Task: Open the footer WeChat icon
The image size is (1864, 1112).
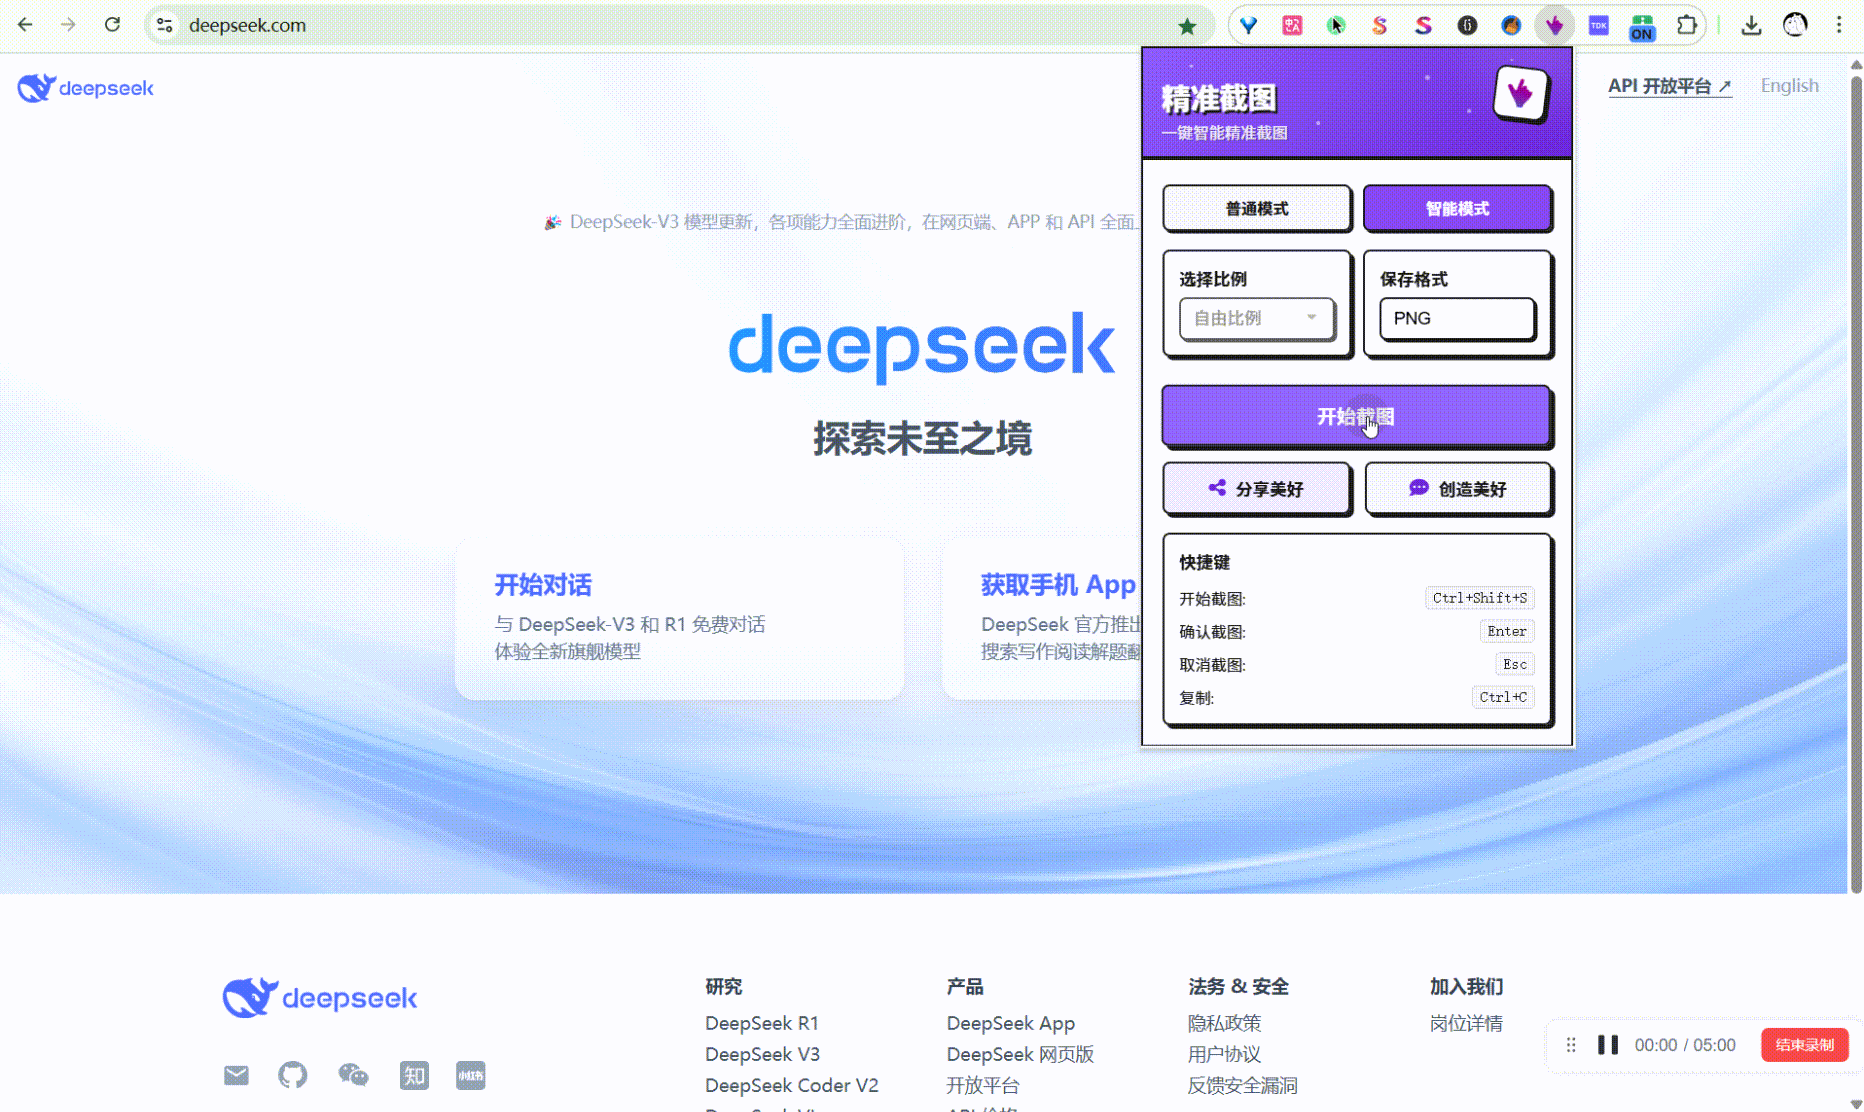Action: click(x=353, y=1075)
